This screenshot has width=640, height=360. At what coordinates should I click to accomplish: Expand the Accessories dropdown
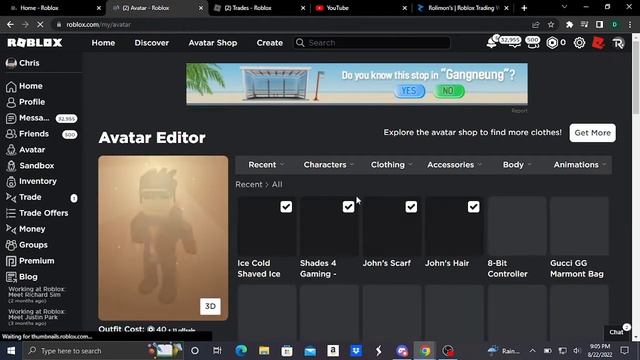(x=454, y=164)
